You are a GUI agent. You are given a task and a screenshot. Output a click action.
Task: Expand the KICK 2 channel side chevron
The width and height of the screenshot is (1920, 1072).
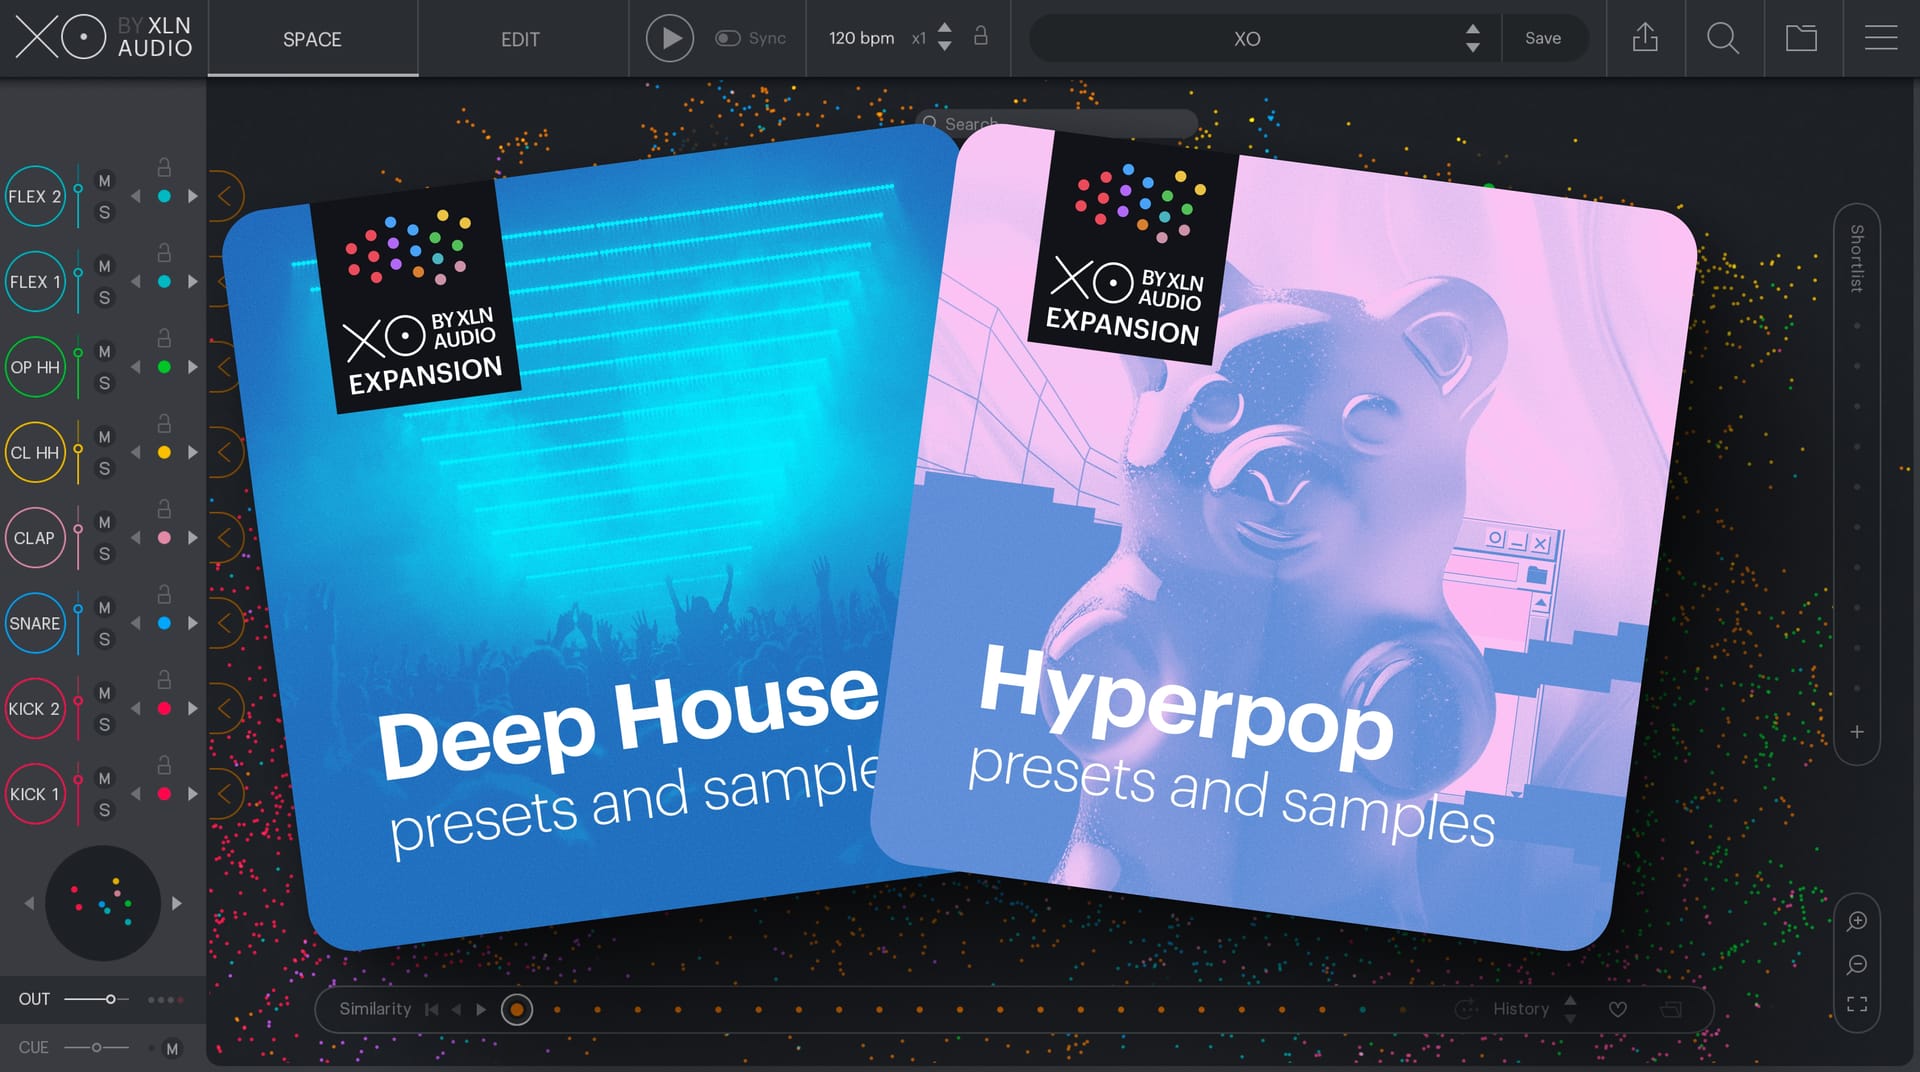click(x=225, y=709)
